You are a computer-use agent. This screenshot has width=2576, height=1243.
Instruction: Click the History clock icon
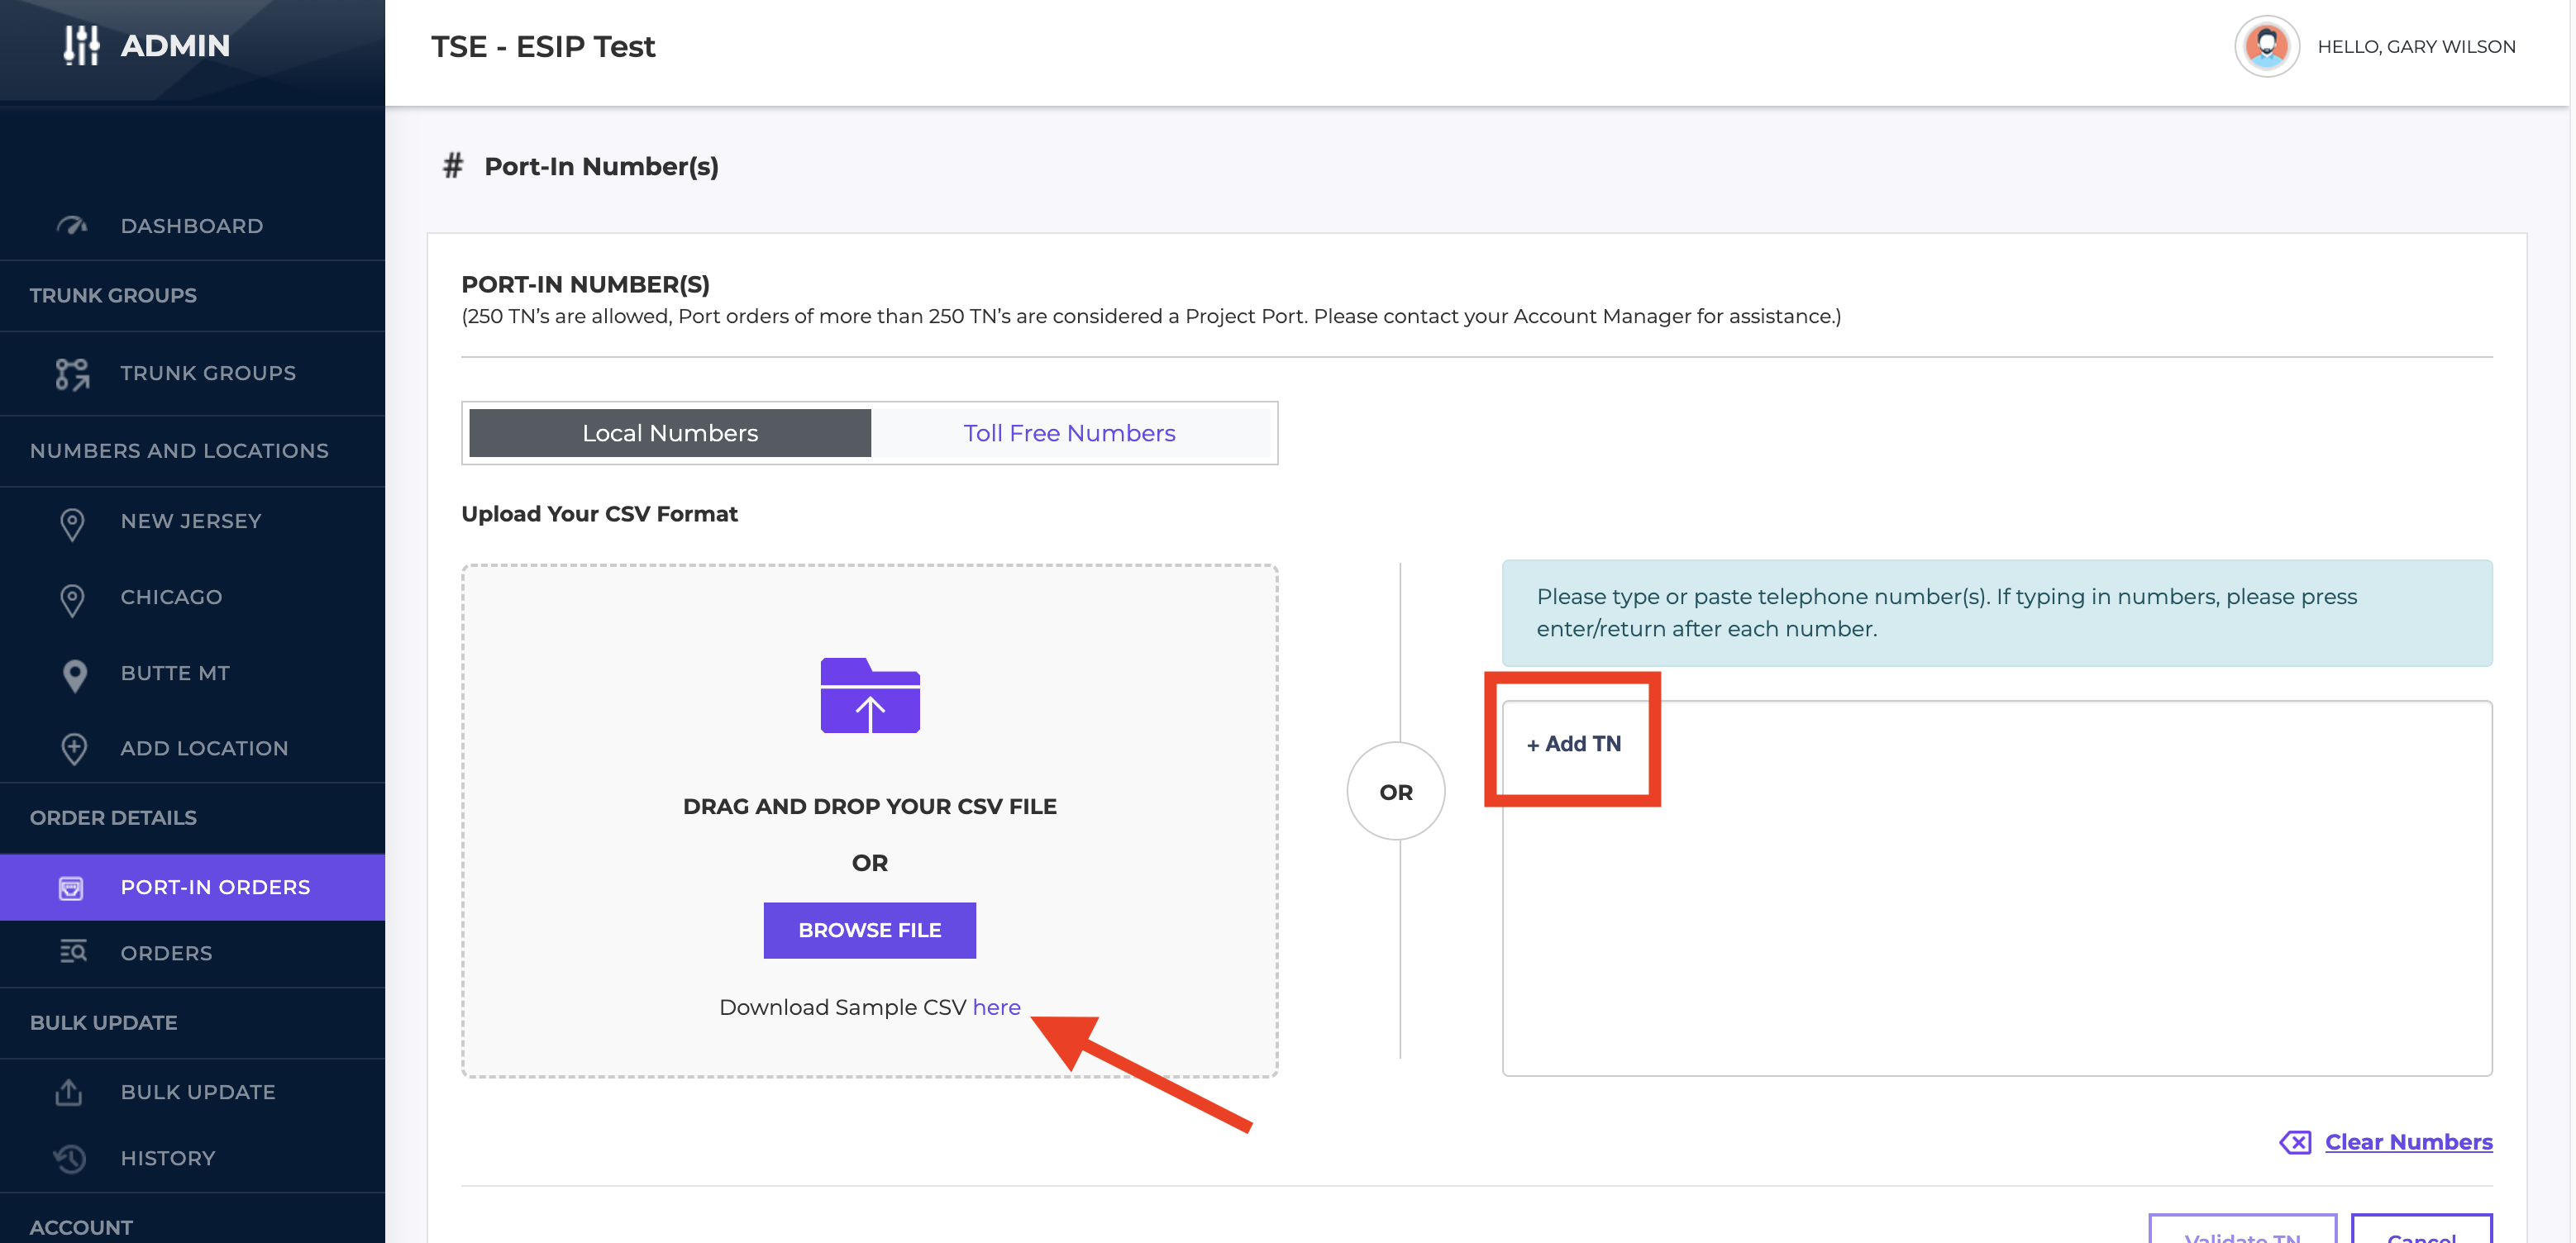[70, 1158]
